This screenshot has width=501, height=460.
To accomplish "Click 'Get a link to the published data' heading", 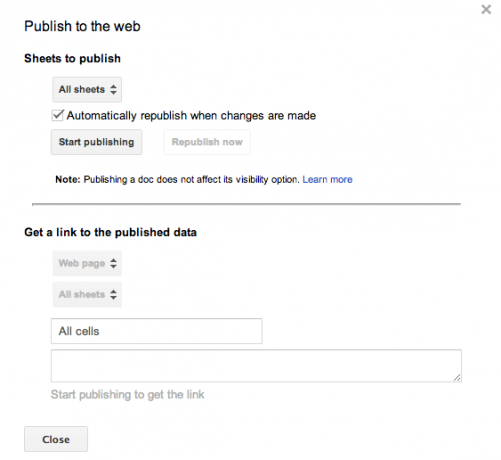I will click(x=110, y=232).
